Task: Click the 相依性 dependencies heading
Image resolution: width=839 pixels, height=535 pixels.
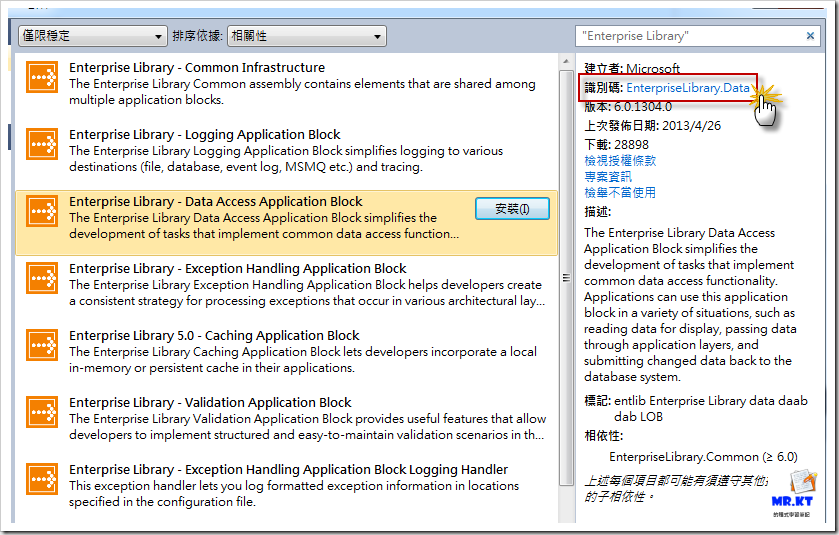Action: point(604,435)
